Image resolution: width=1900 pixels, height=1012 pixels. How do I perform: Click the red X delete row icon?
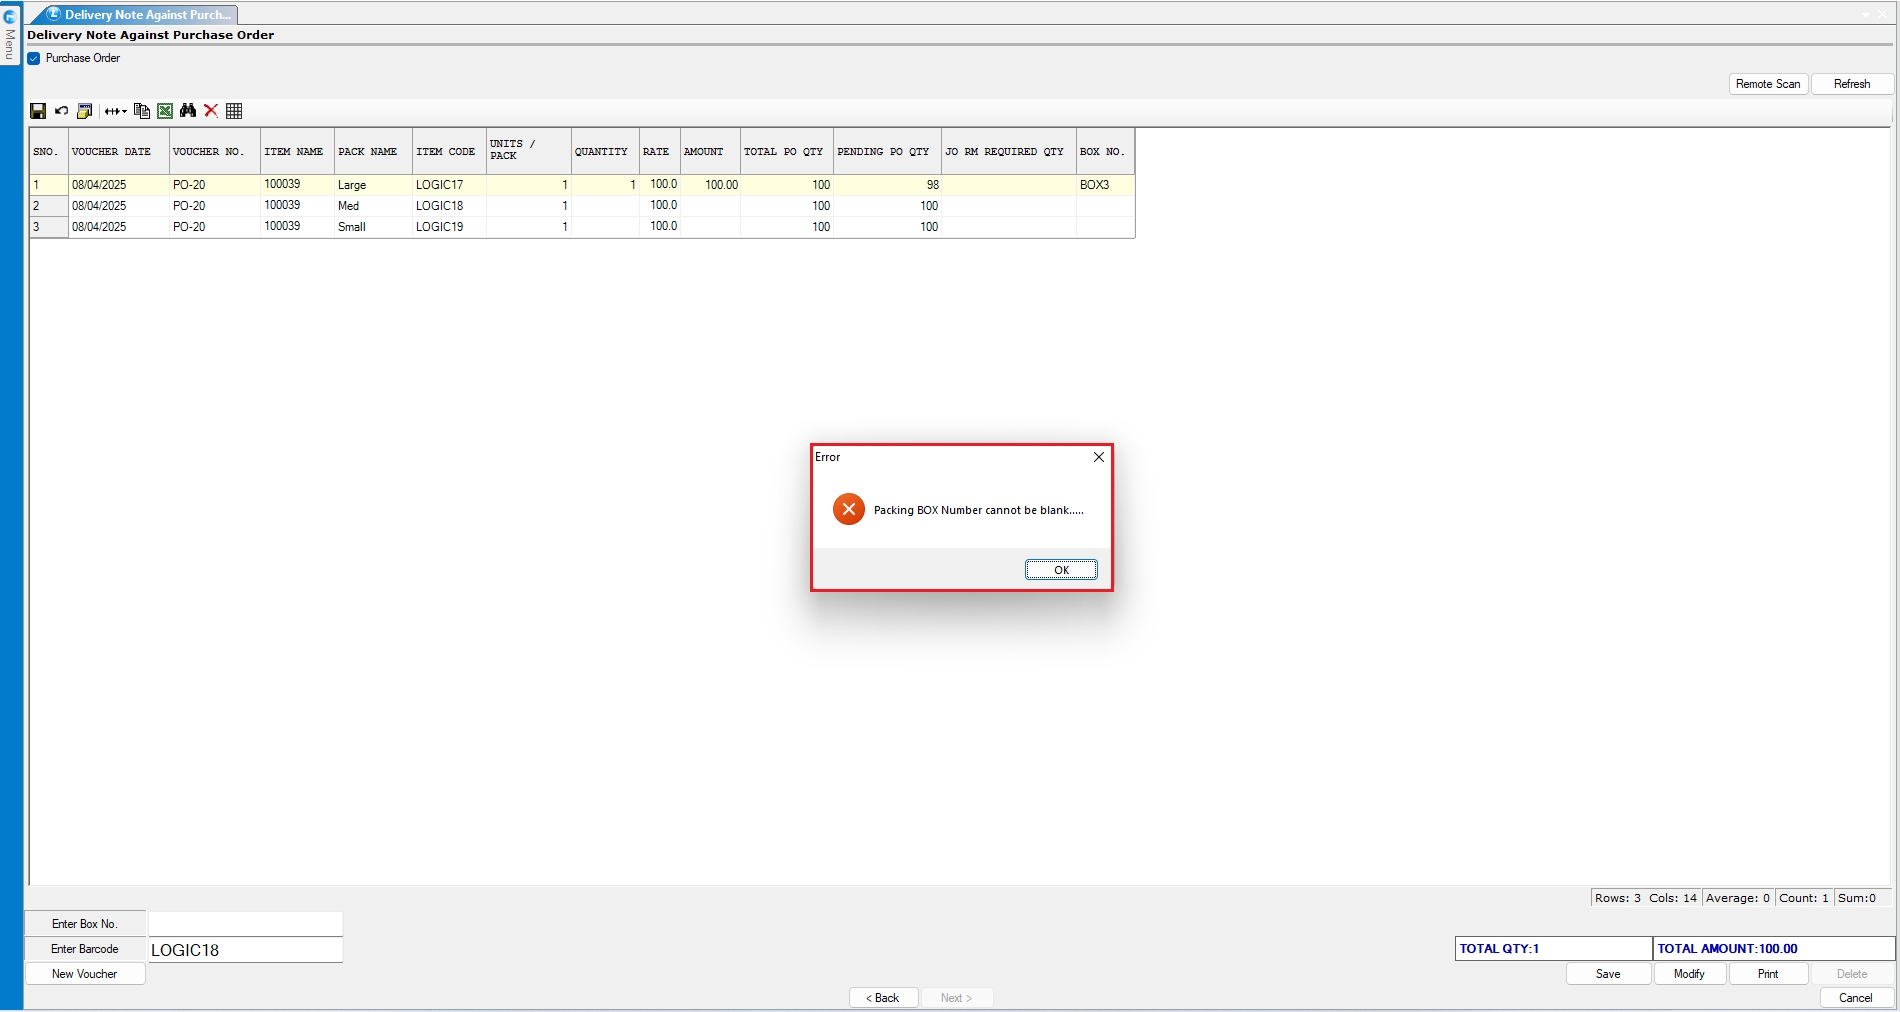click(211, 111)
